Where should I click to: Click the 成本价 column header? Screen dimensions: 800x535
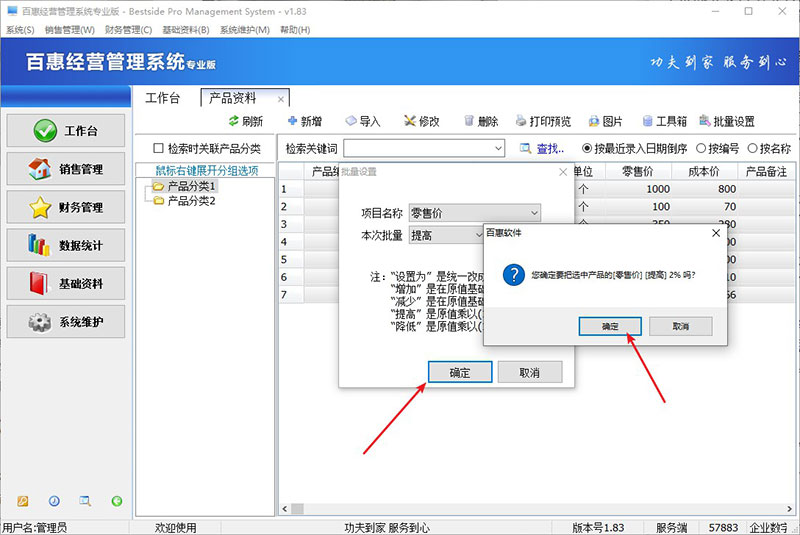tap(704, 171)
